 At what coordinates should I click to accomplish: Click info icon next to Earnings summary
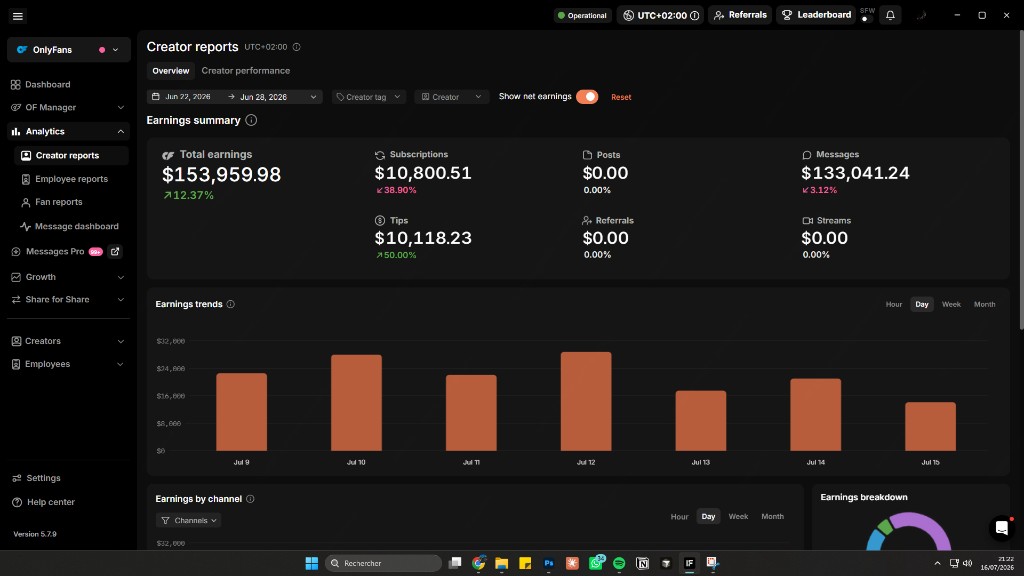tap(251, 120)
